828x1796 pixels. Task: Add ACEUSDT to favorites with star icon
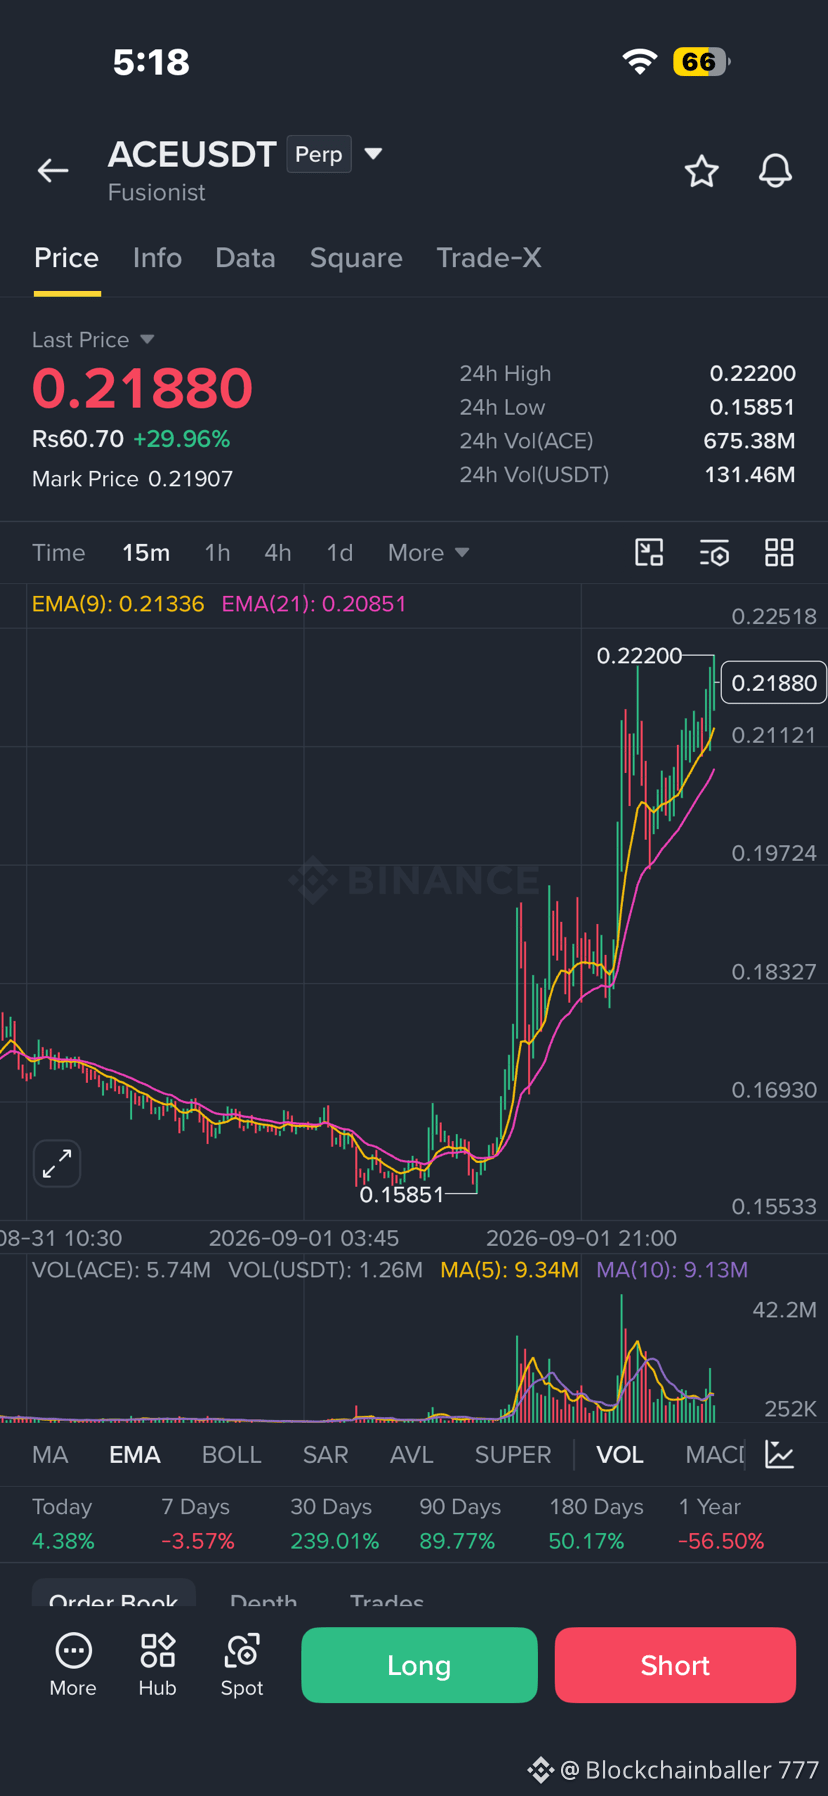point(701,171)
